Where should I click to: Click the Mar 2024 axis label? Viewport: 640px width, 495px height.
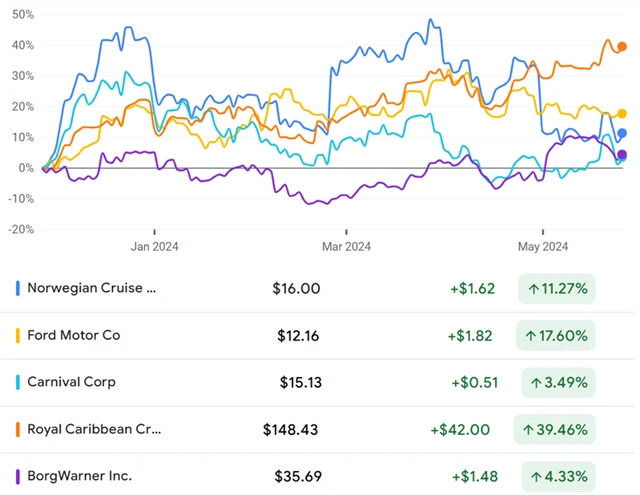[346, 246]
